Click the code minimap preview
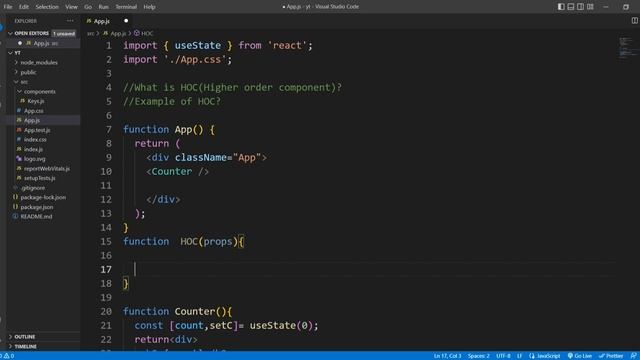The height and width of the screenshot is (360, 640). (628, 48)
